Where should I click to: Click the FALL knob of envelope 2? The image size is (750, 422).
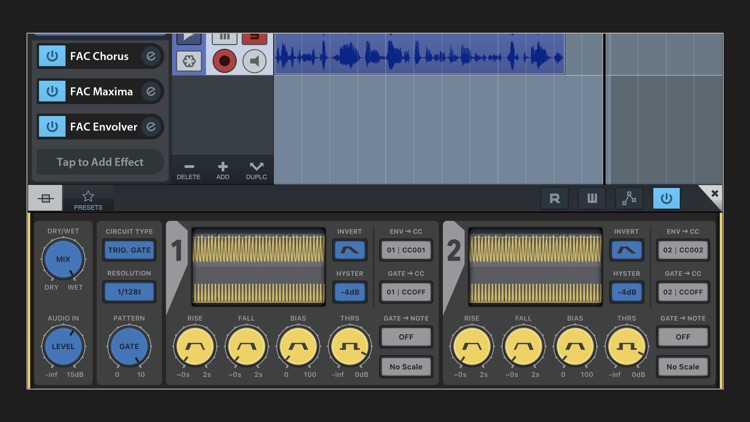[523, 346]
